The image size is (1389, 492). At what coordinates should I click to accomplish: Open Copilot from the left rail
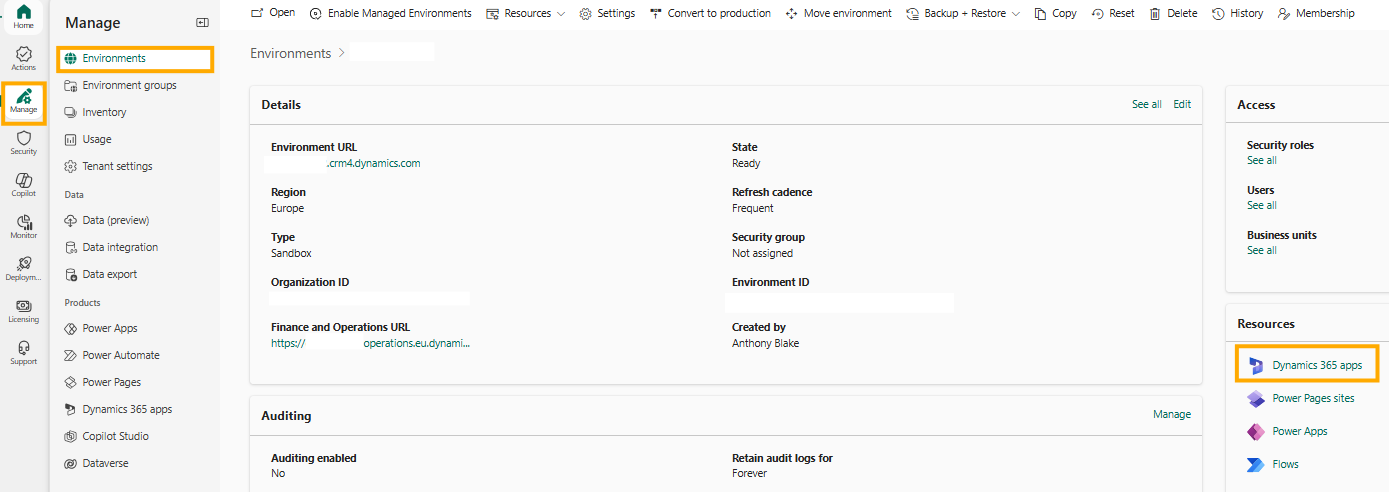click(23, 184)
